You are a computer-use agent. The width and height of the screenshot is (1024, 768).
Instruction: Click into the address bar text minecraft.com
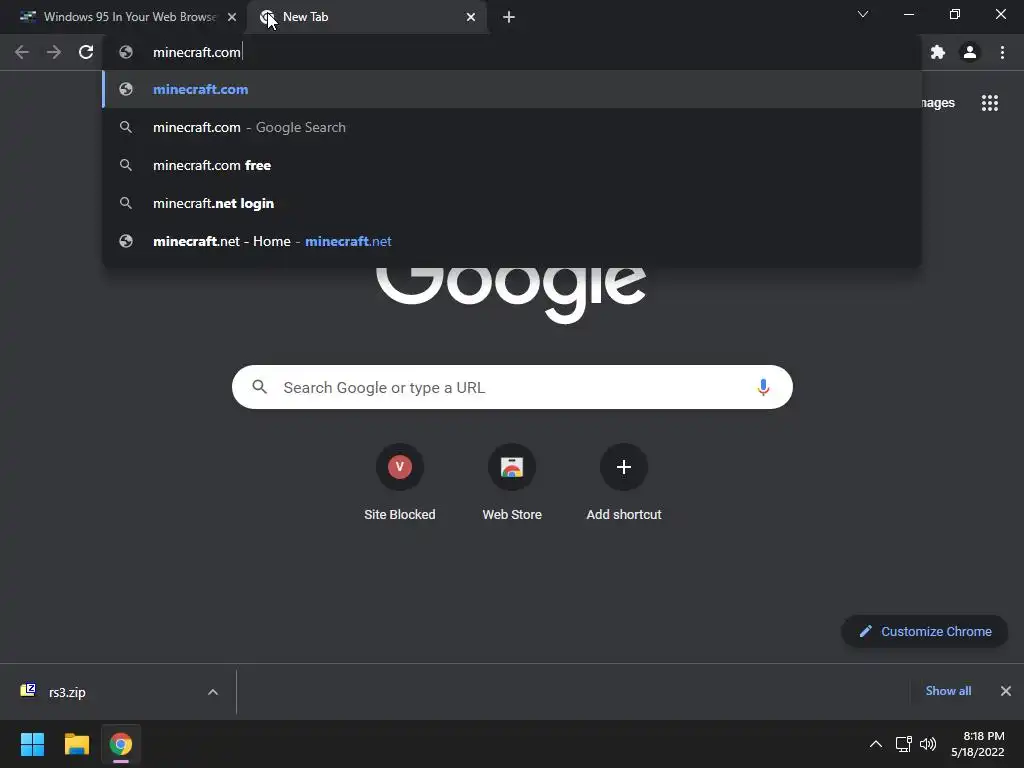coord(197,52)
